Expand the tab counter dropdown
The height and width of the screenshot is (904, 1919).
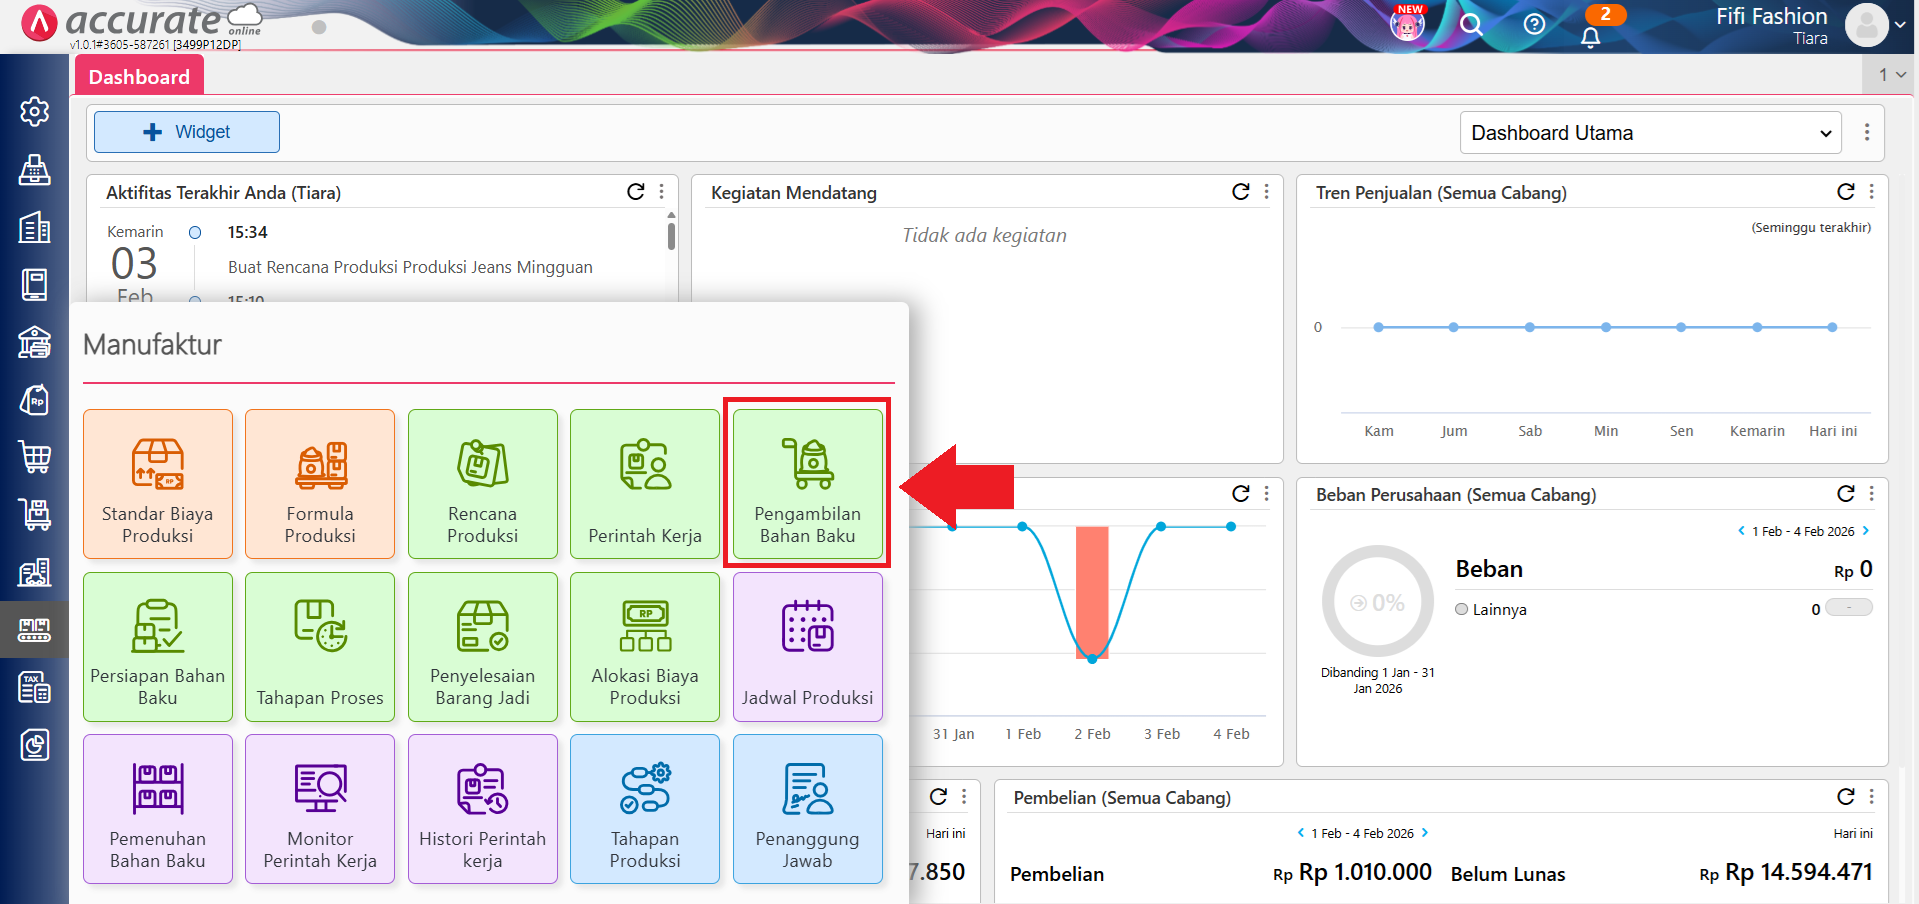pyautogui.click(x=1891, y=75)
